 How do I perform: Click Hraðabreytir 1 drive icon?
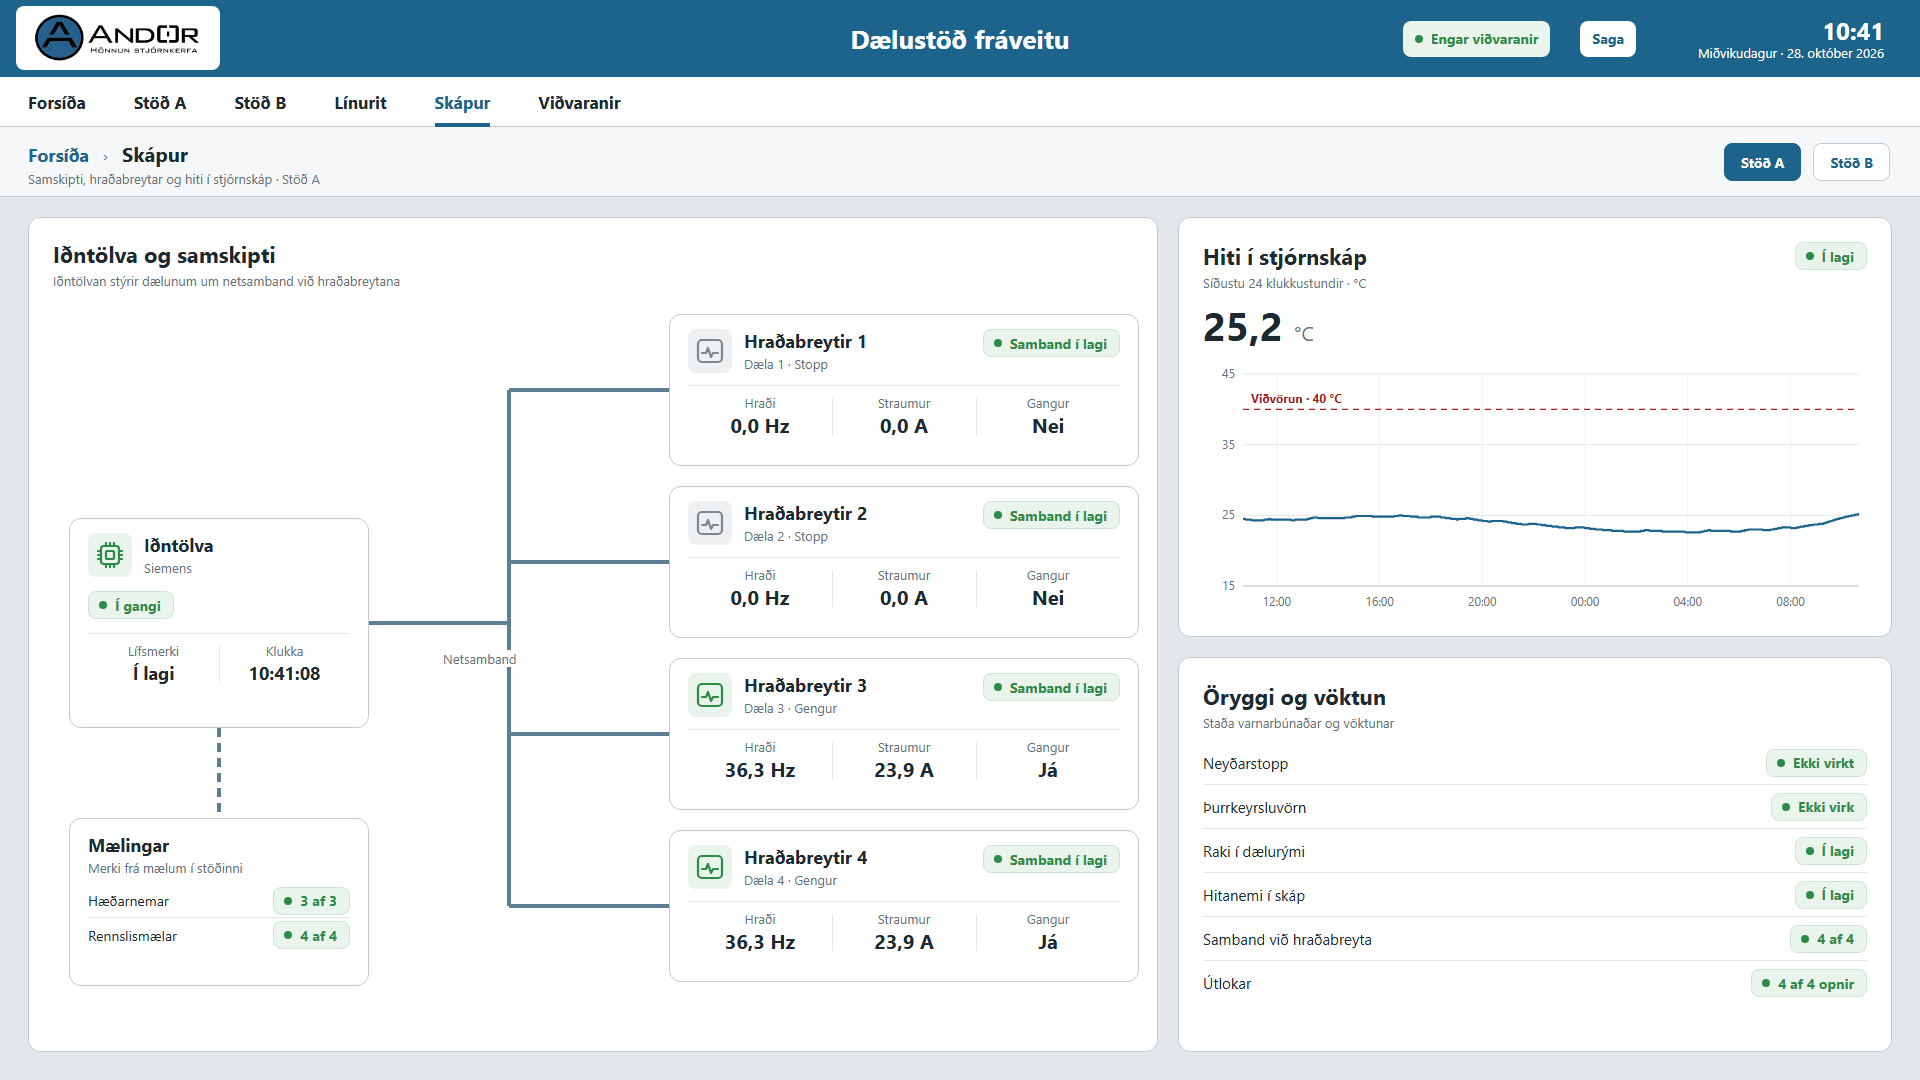710,351
